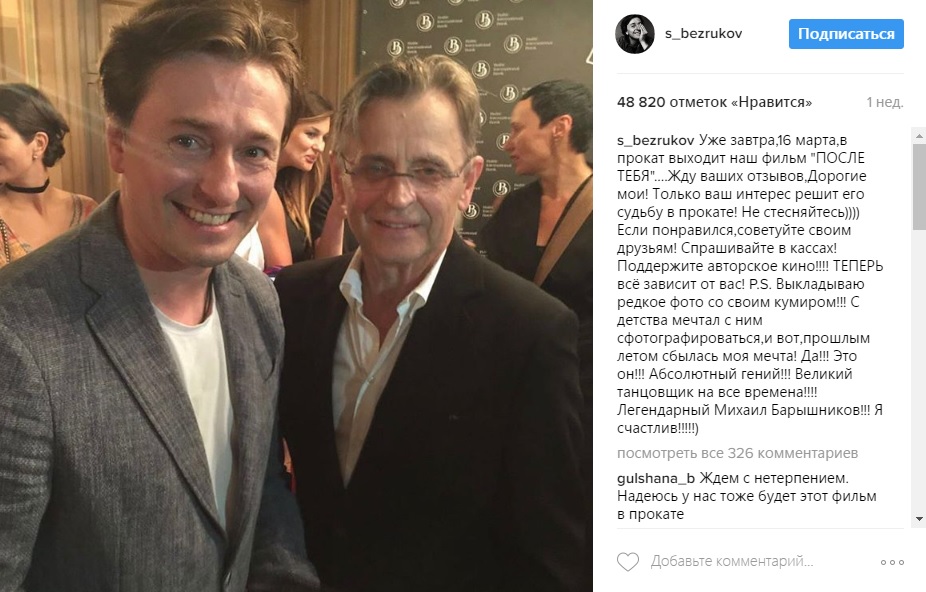The height and width of the screenshot is (592, 926).
Task: Click the empty scrollbar track below the thumb
Action: coord(919,371)
